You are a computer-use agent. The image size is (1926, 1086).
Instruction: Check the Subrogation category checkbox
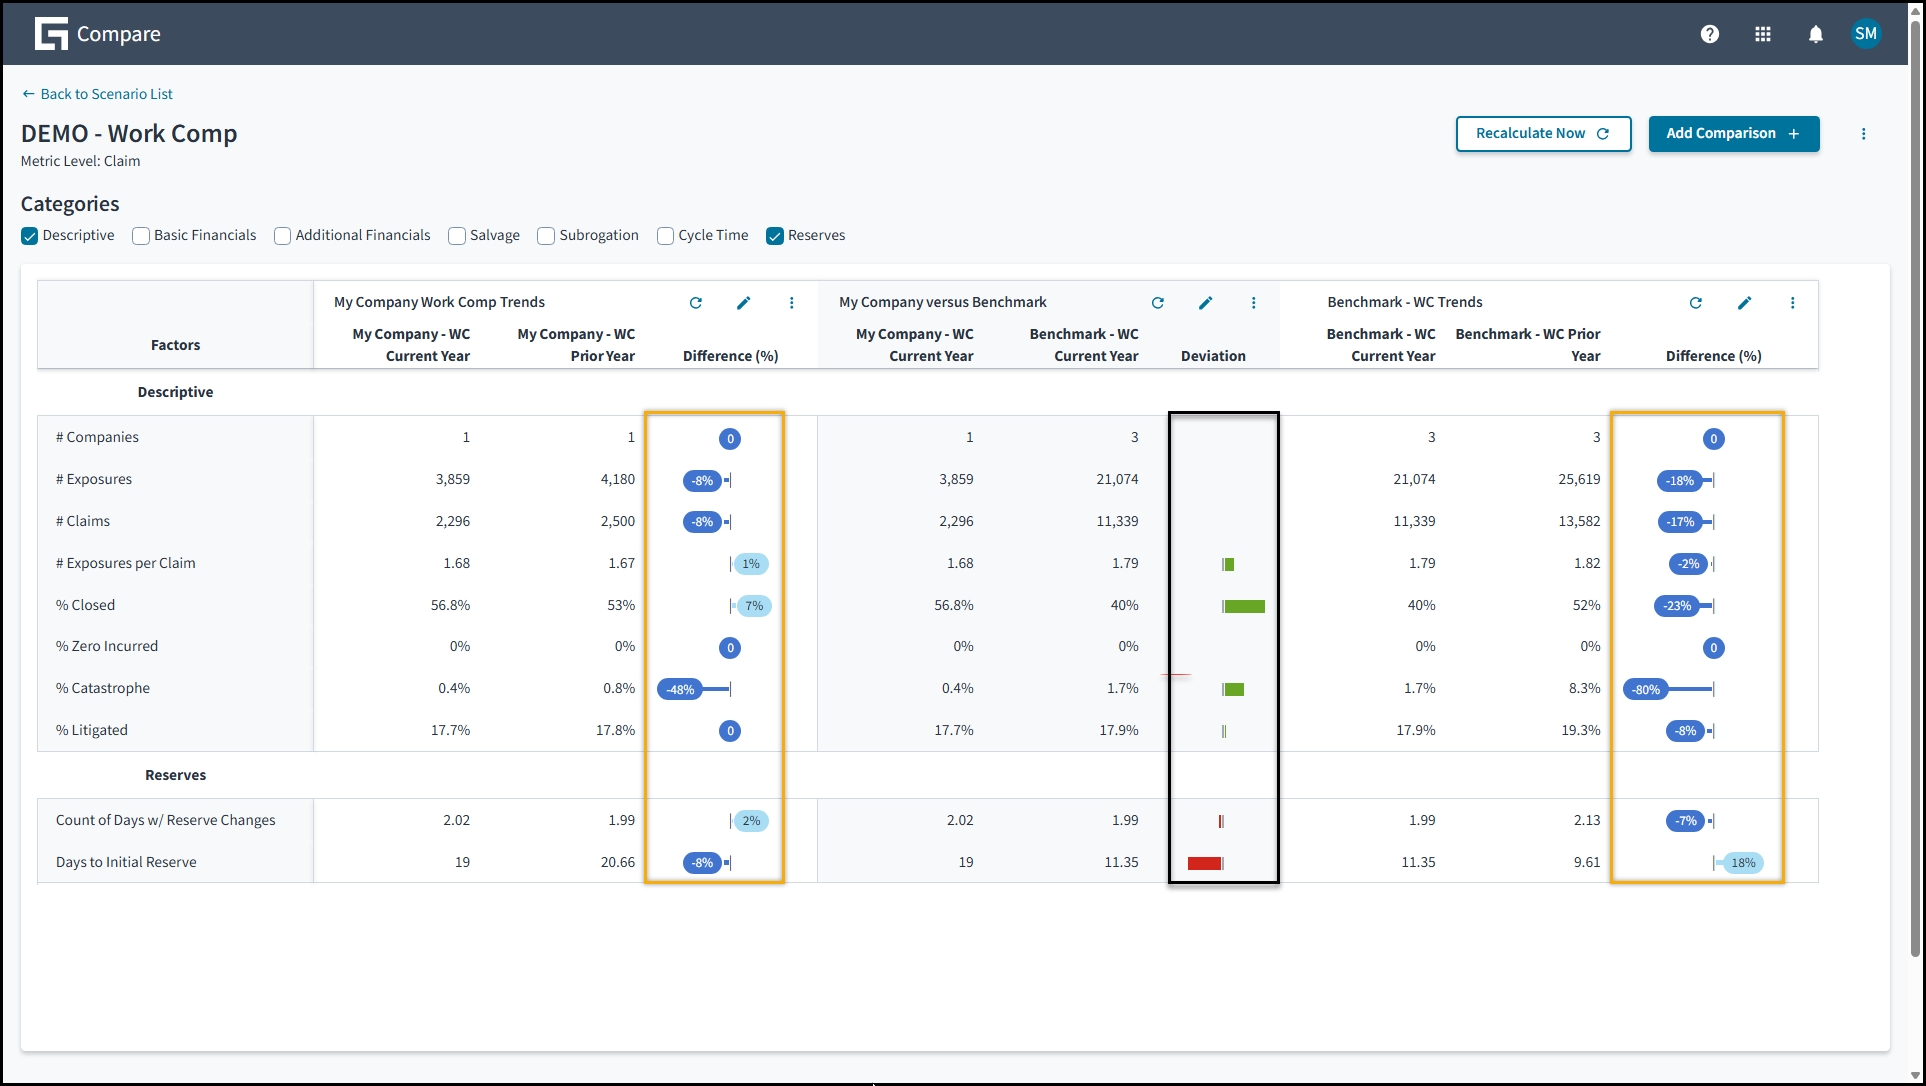[x=546, y=236]
